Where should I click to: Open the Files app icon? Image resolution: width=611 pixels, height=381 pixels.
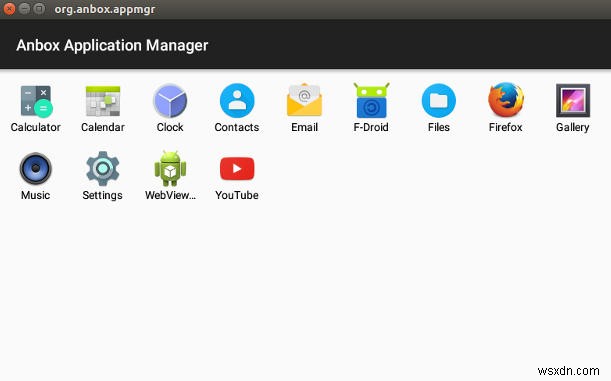(x=439, y=101)
